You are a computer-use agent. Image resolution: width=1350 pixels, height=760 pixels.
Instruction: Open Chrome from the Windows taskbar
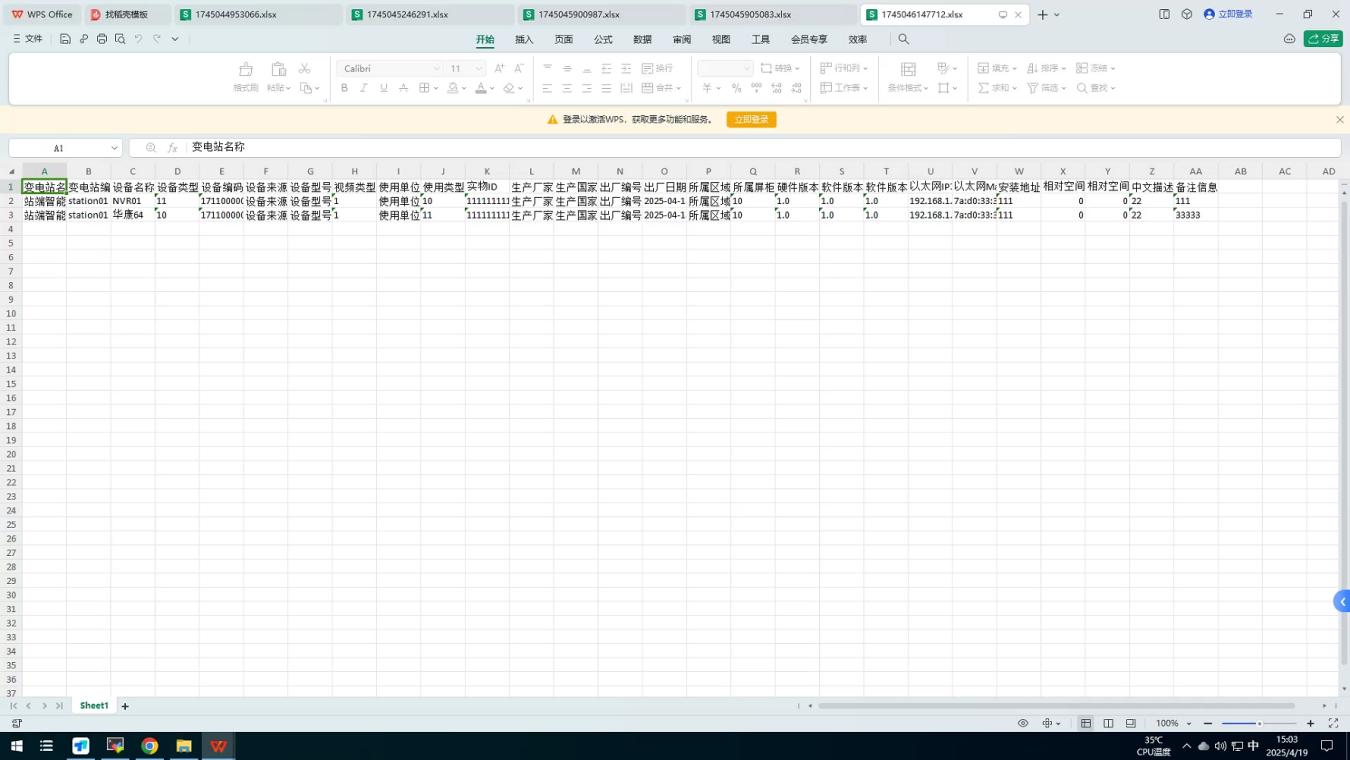pos(149,746)
